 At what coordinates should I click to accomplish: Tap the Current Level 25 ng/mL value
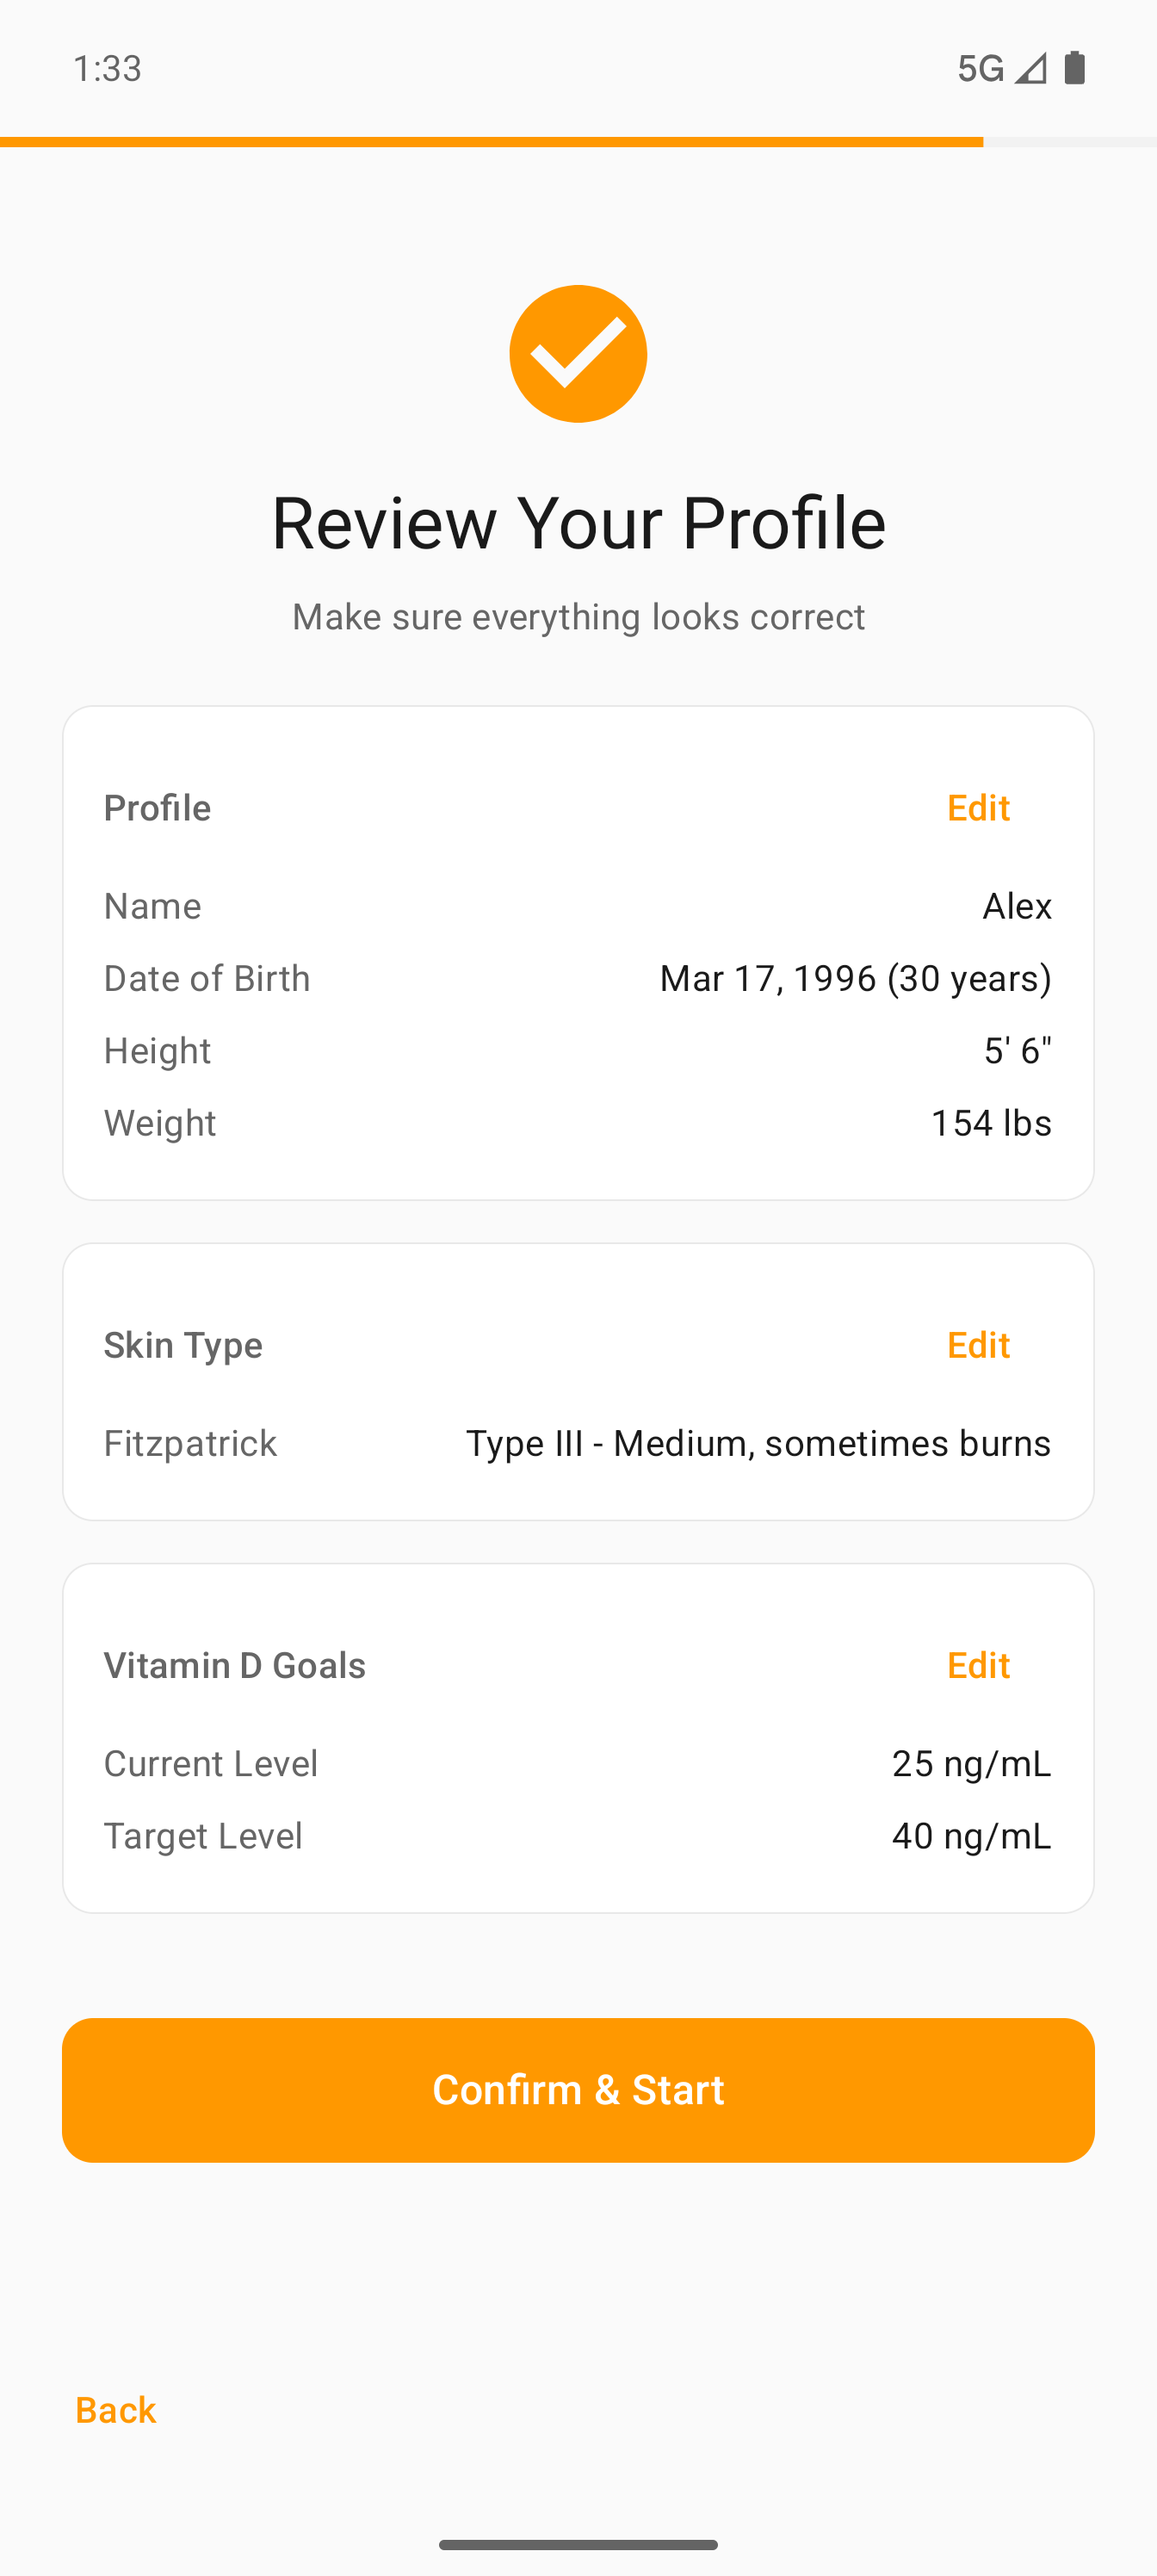coord(970,1763)
